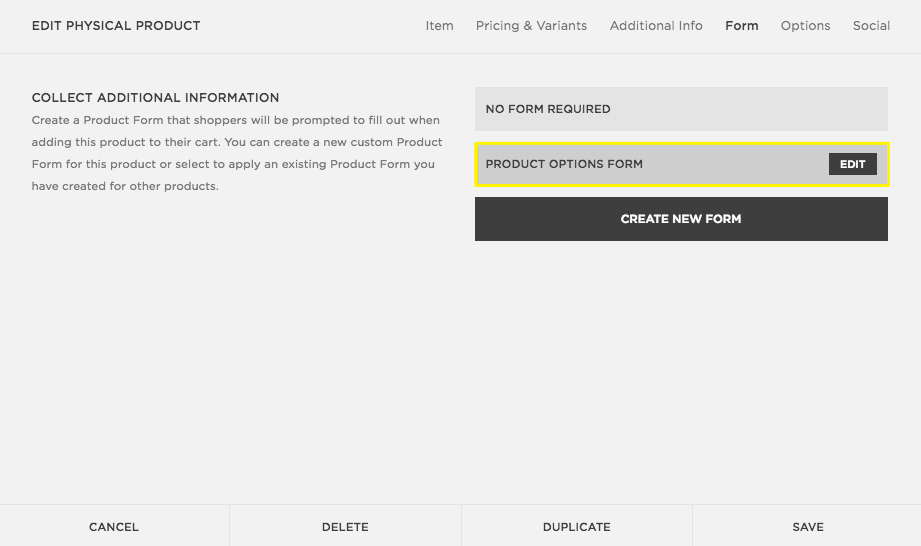Switch to the Social tab
Viewport: 921px width, 546px height.
pyautogui.click(x=871, y=26)
